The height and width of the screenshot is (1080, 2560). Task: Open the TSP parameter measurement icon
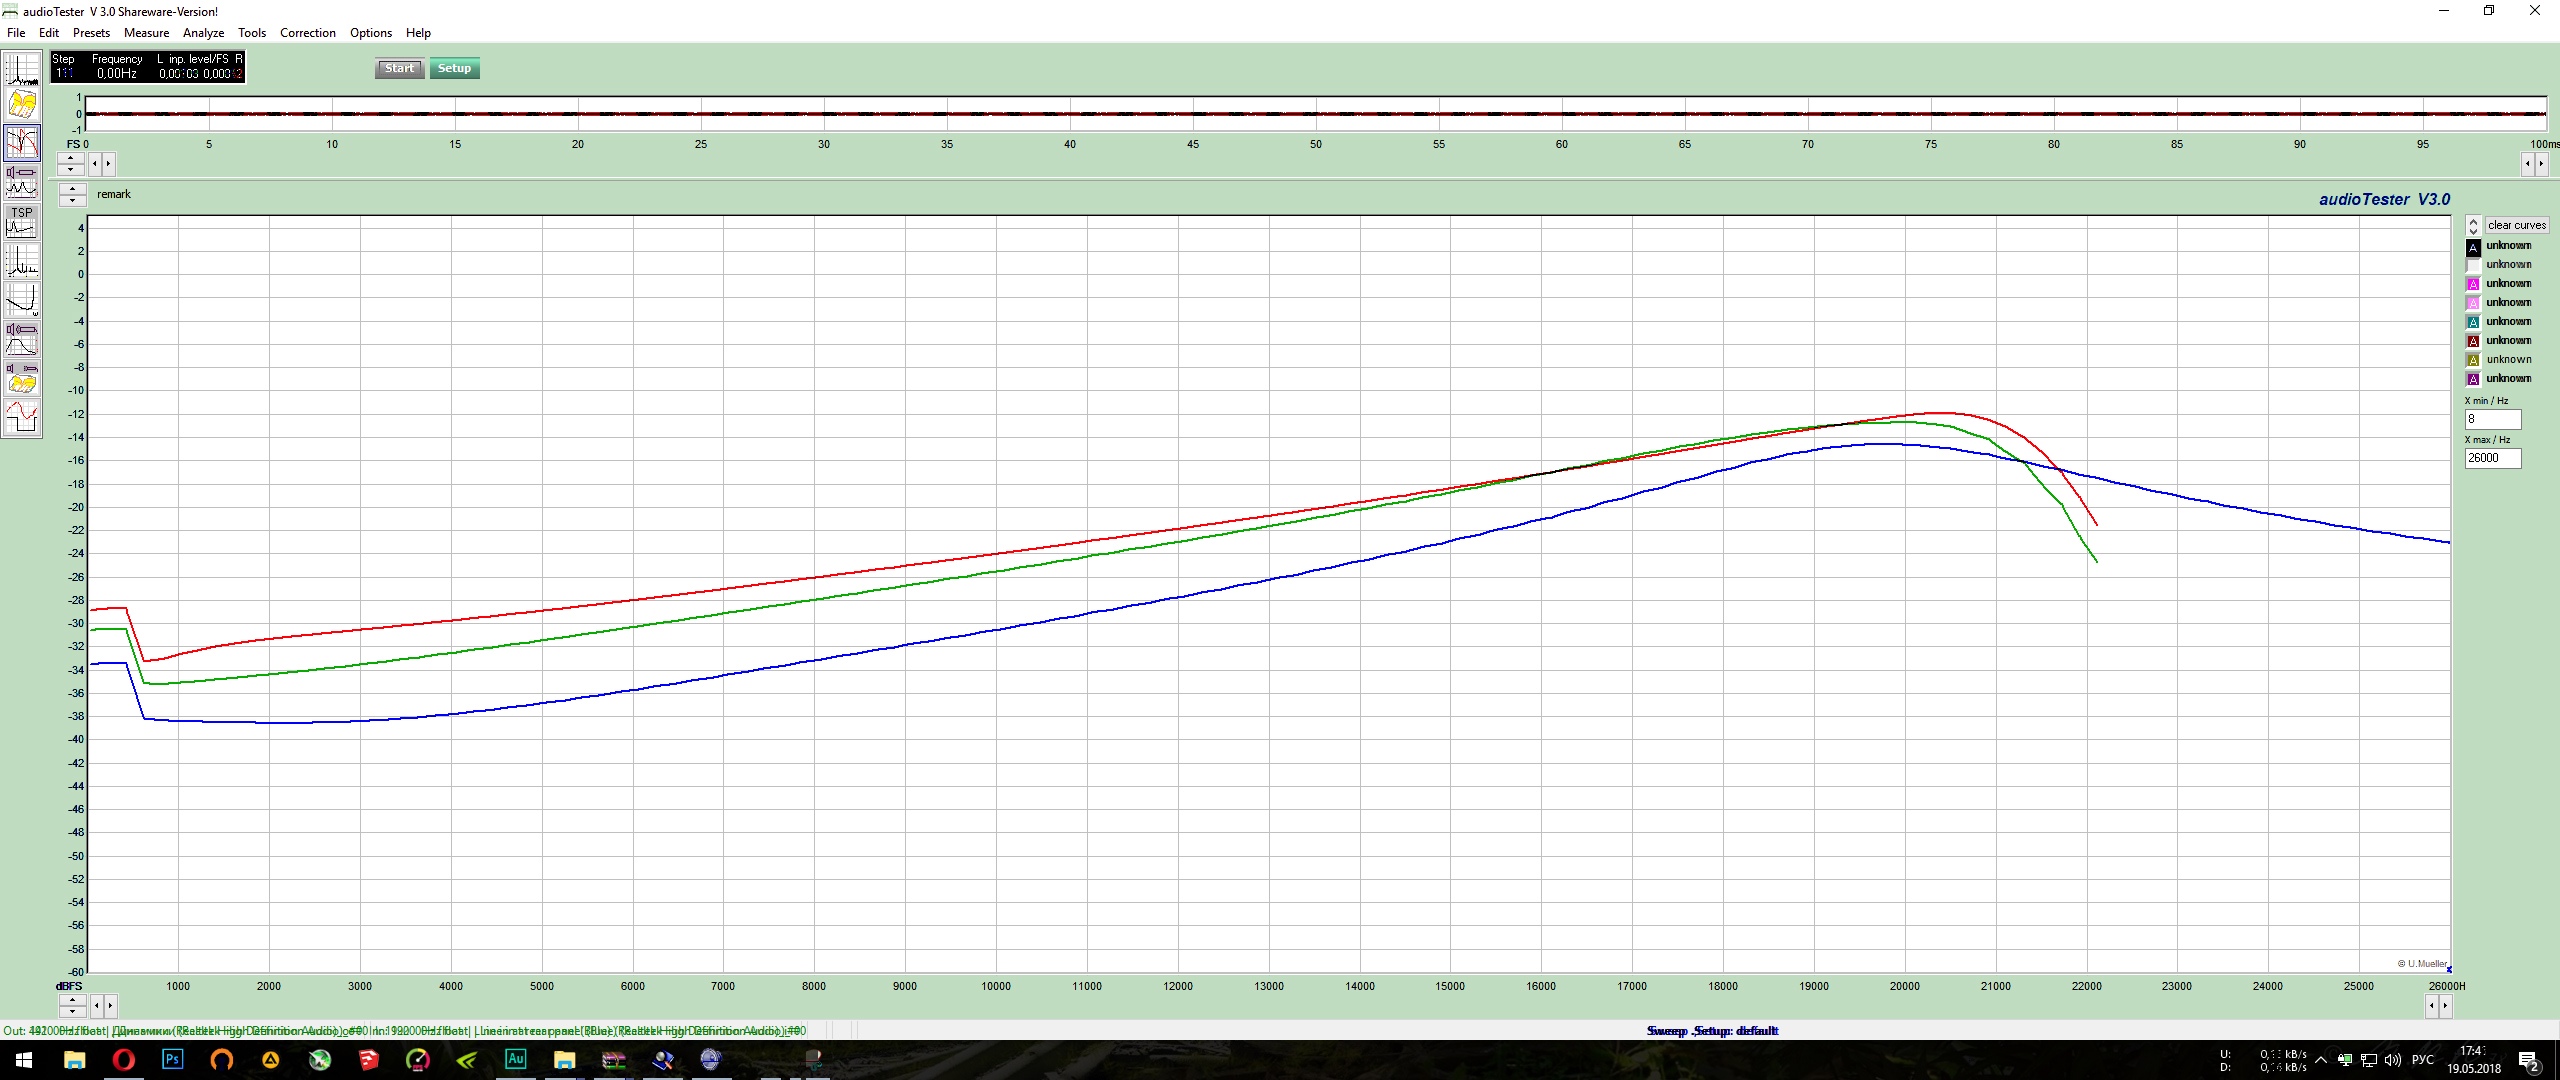22,222
